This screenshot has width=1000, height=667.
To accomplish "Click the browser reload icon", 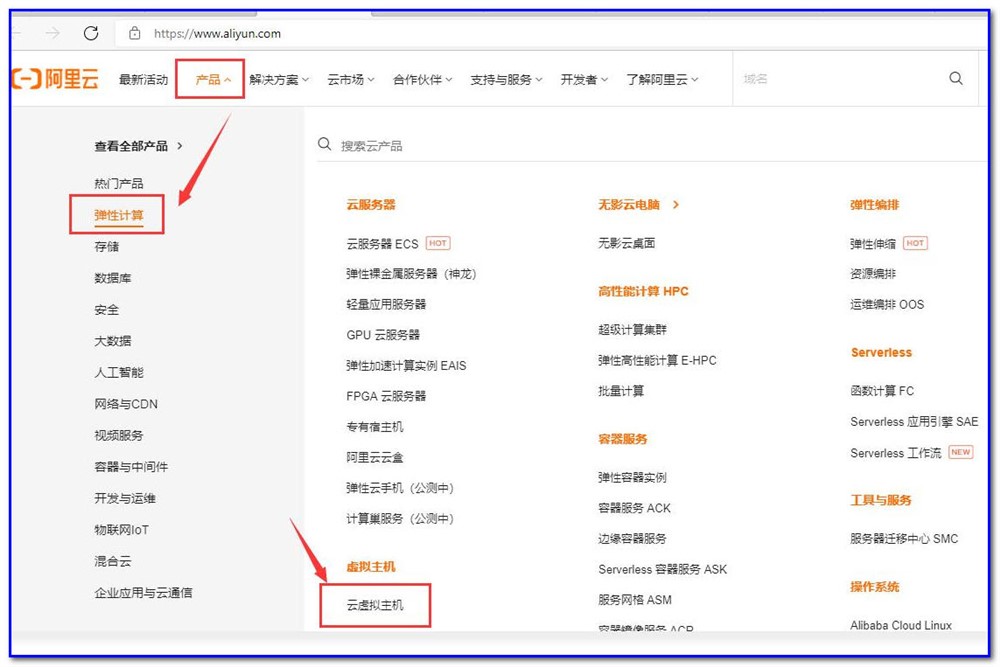I will (x=91, y=33).
